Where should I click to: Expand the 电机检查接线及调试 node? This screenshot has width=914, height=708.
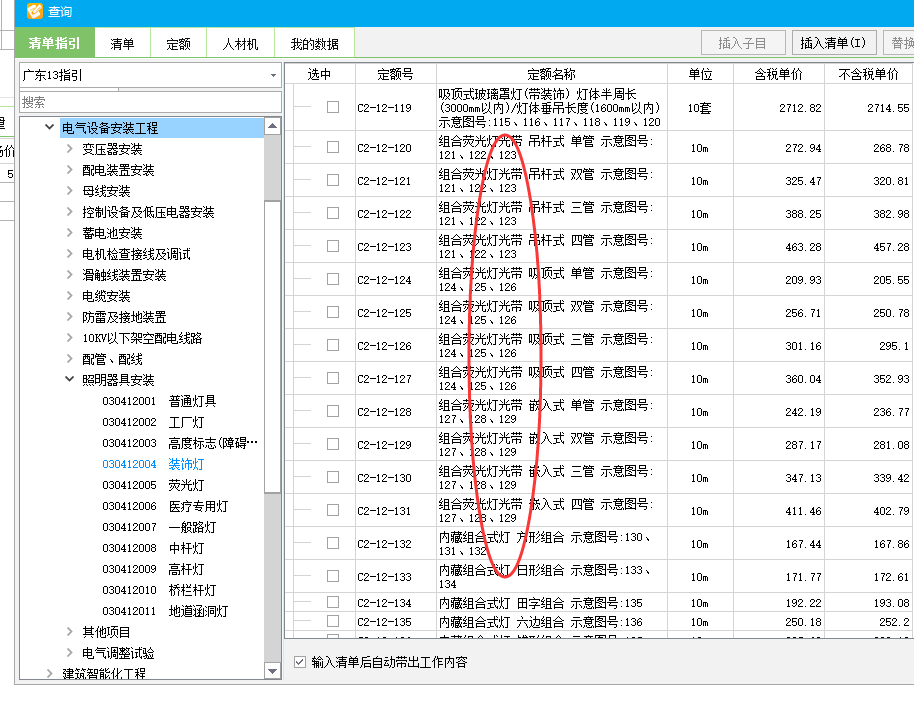click(70, 253)
